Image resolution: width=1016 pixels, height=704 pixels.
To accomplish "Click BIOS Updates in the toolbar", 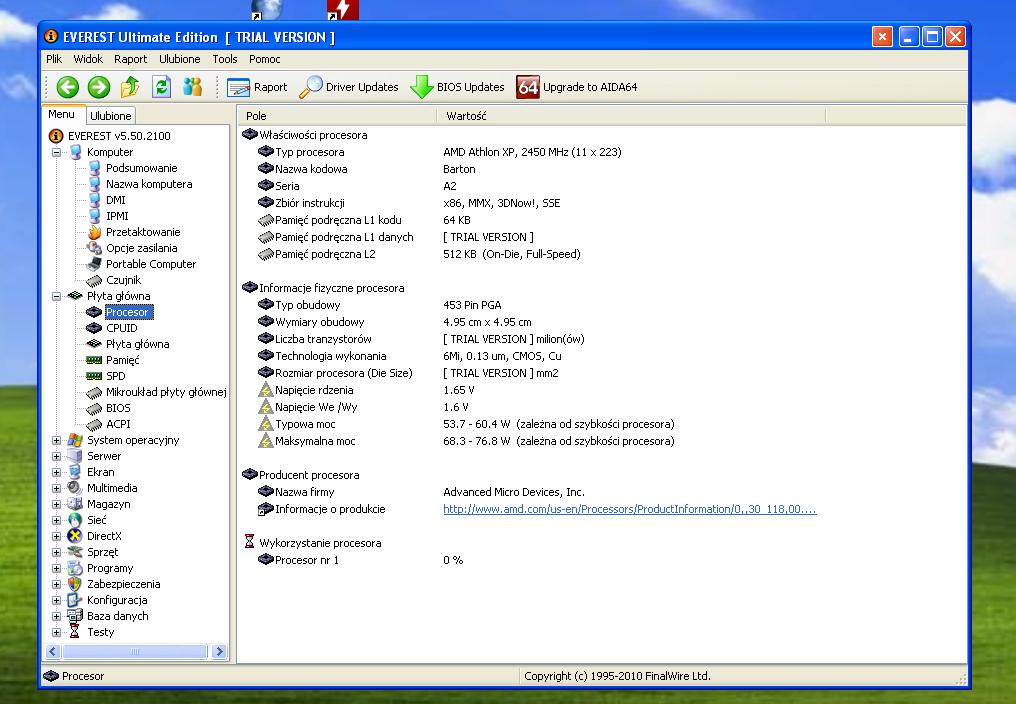I will 457,87.
